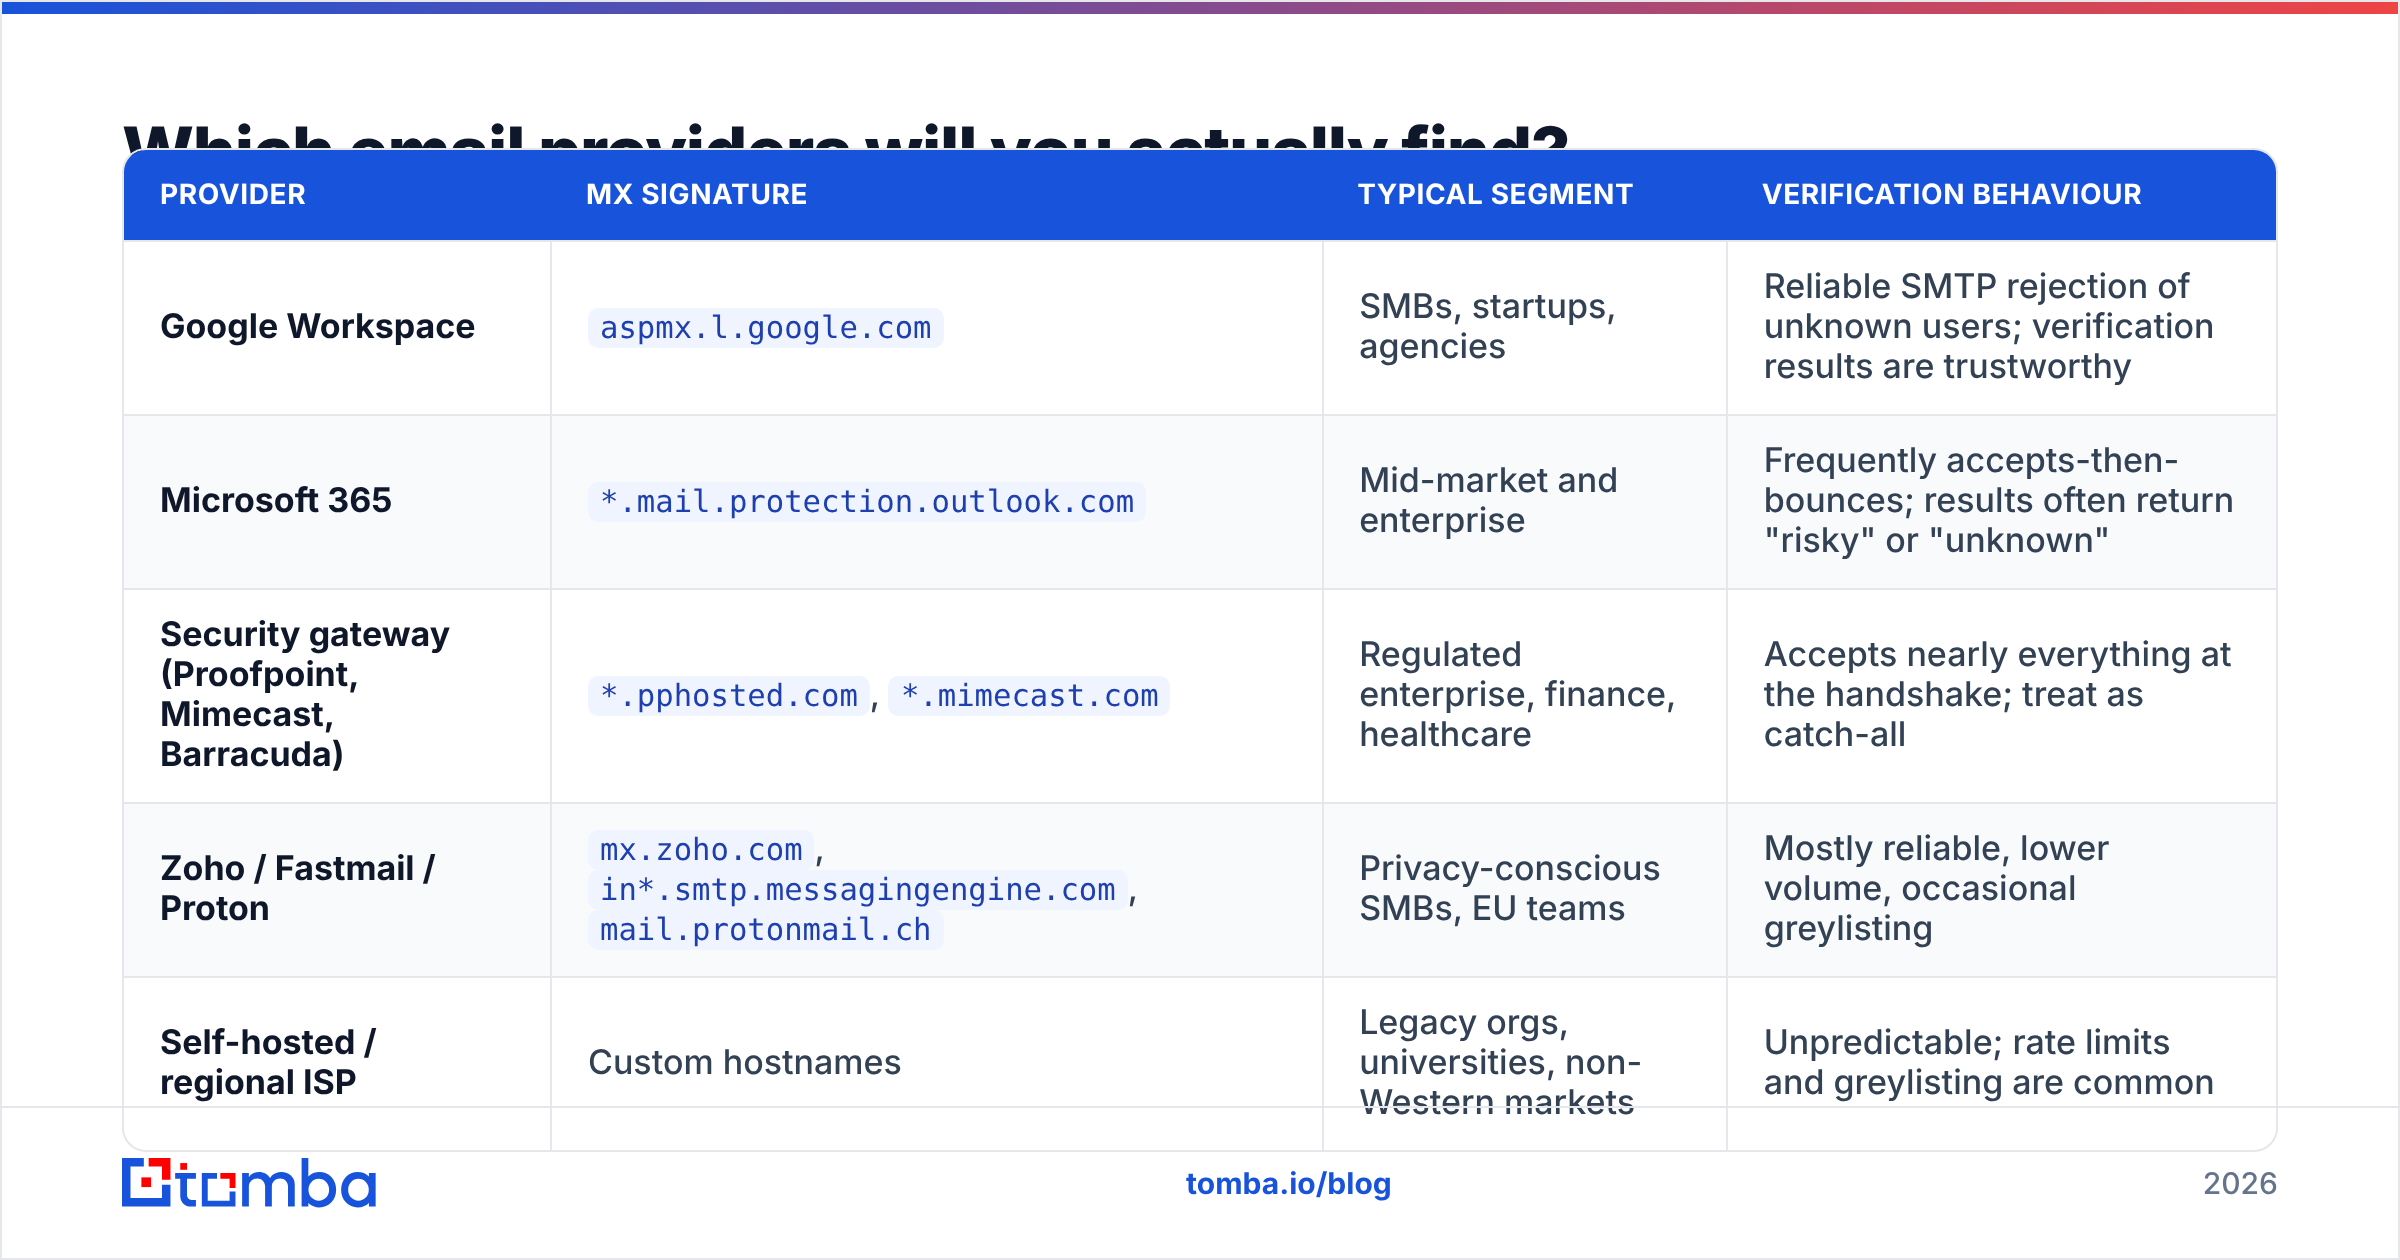
Task: Click the Regulated enterprise, finance, healthcare cell
Action: tap(1525, 695)
